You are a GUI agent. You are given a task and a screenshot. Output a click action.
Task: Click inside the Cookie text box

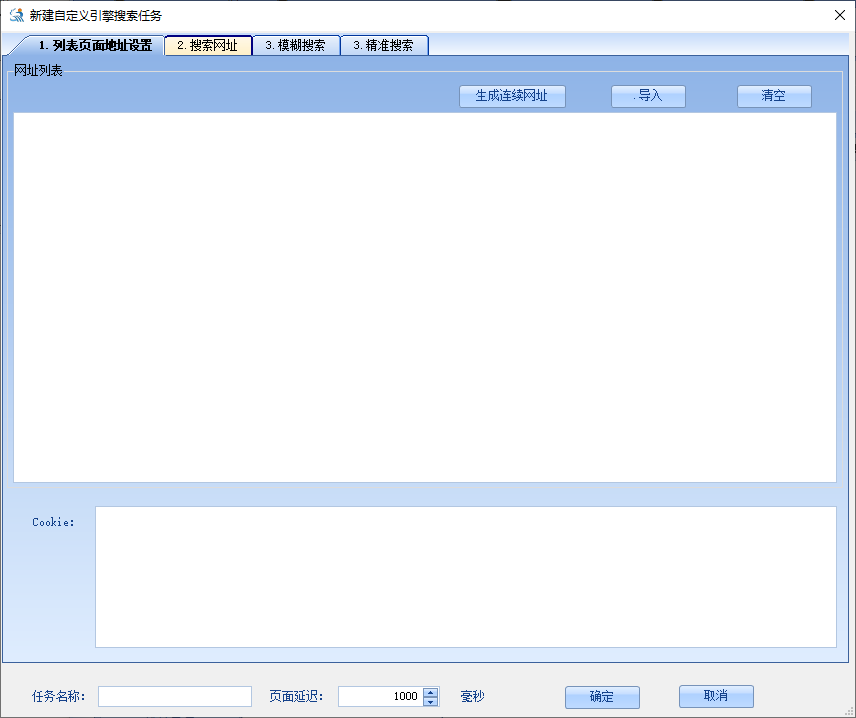[465, 576]
